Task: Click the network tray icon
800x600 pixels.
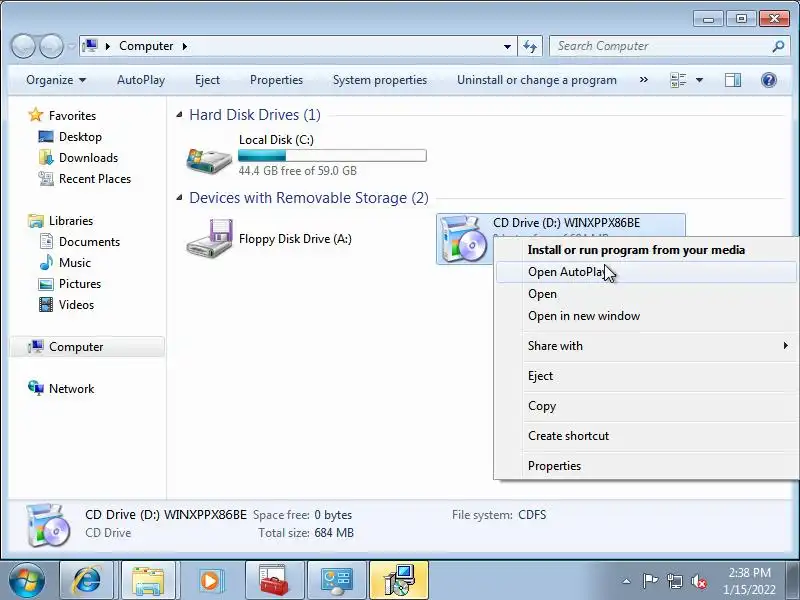Action: click(675, 581)
